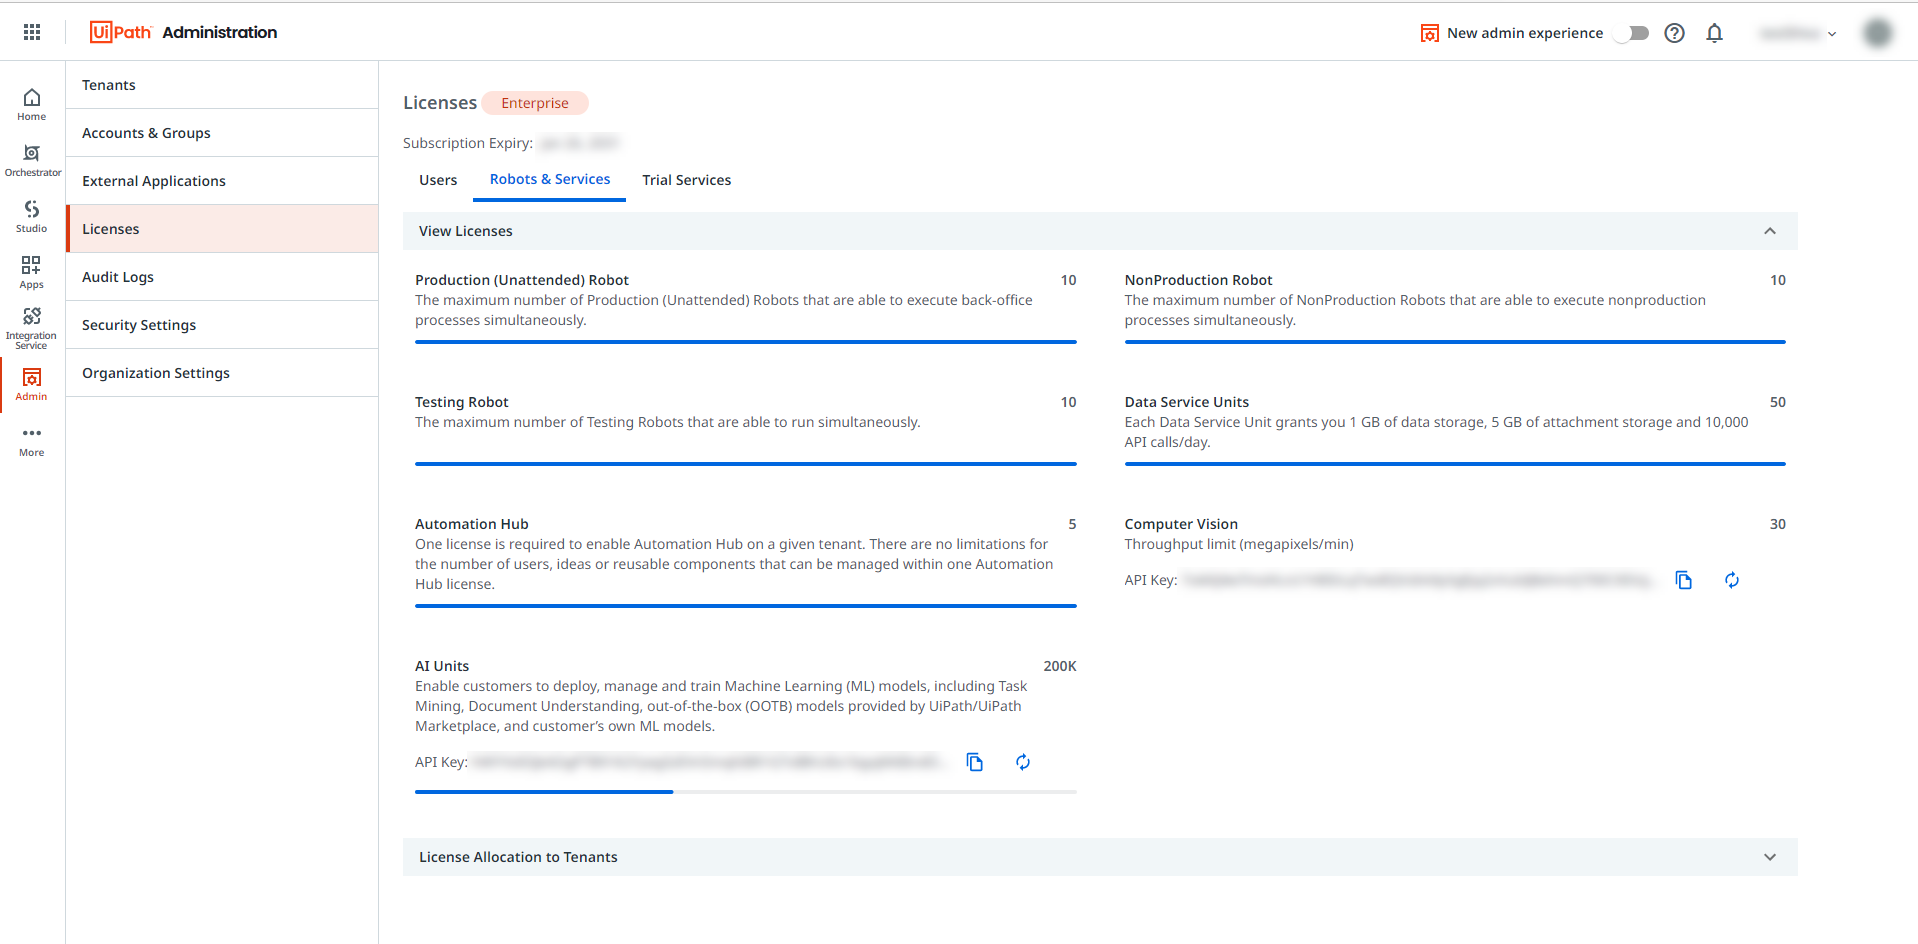Open Tenants in the admin menu
1918x944 pixels.
point(222,85)
